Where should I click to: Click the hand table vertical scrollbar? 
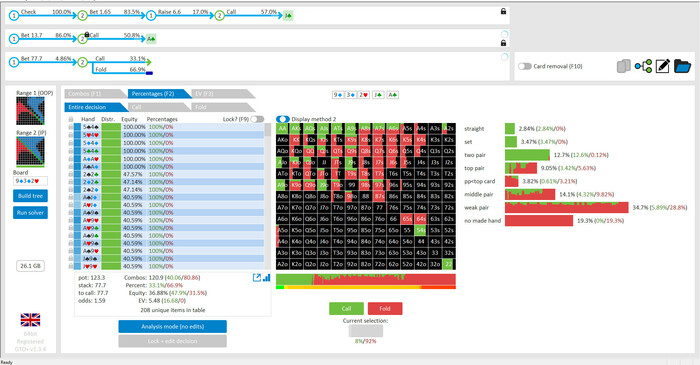268,196
